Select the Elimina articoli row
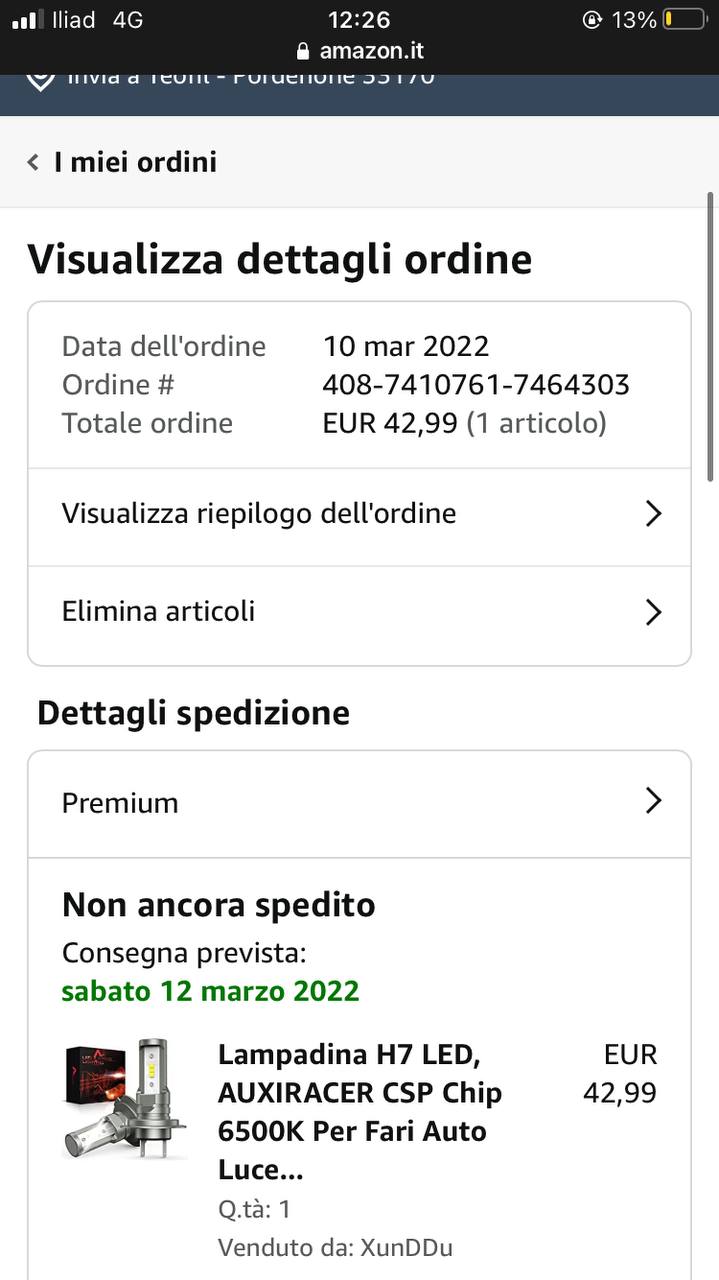Image resolution: width=719 pixels, height=1280 pixels. (159, 611)
